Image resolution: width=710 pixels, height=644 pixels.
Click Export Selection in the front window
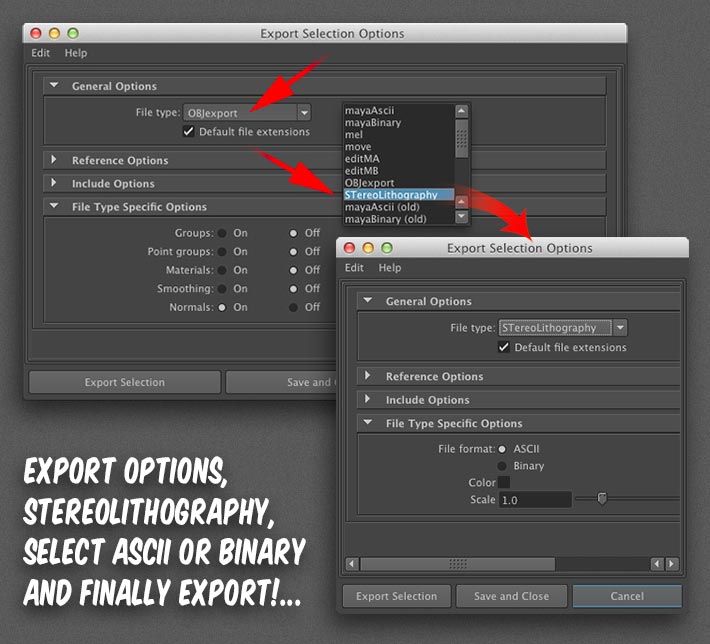397,596
